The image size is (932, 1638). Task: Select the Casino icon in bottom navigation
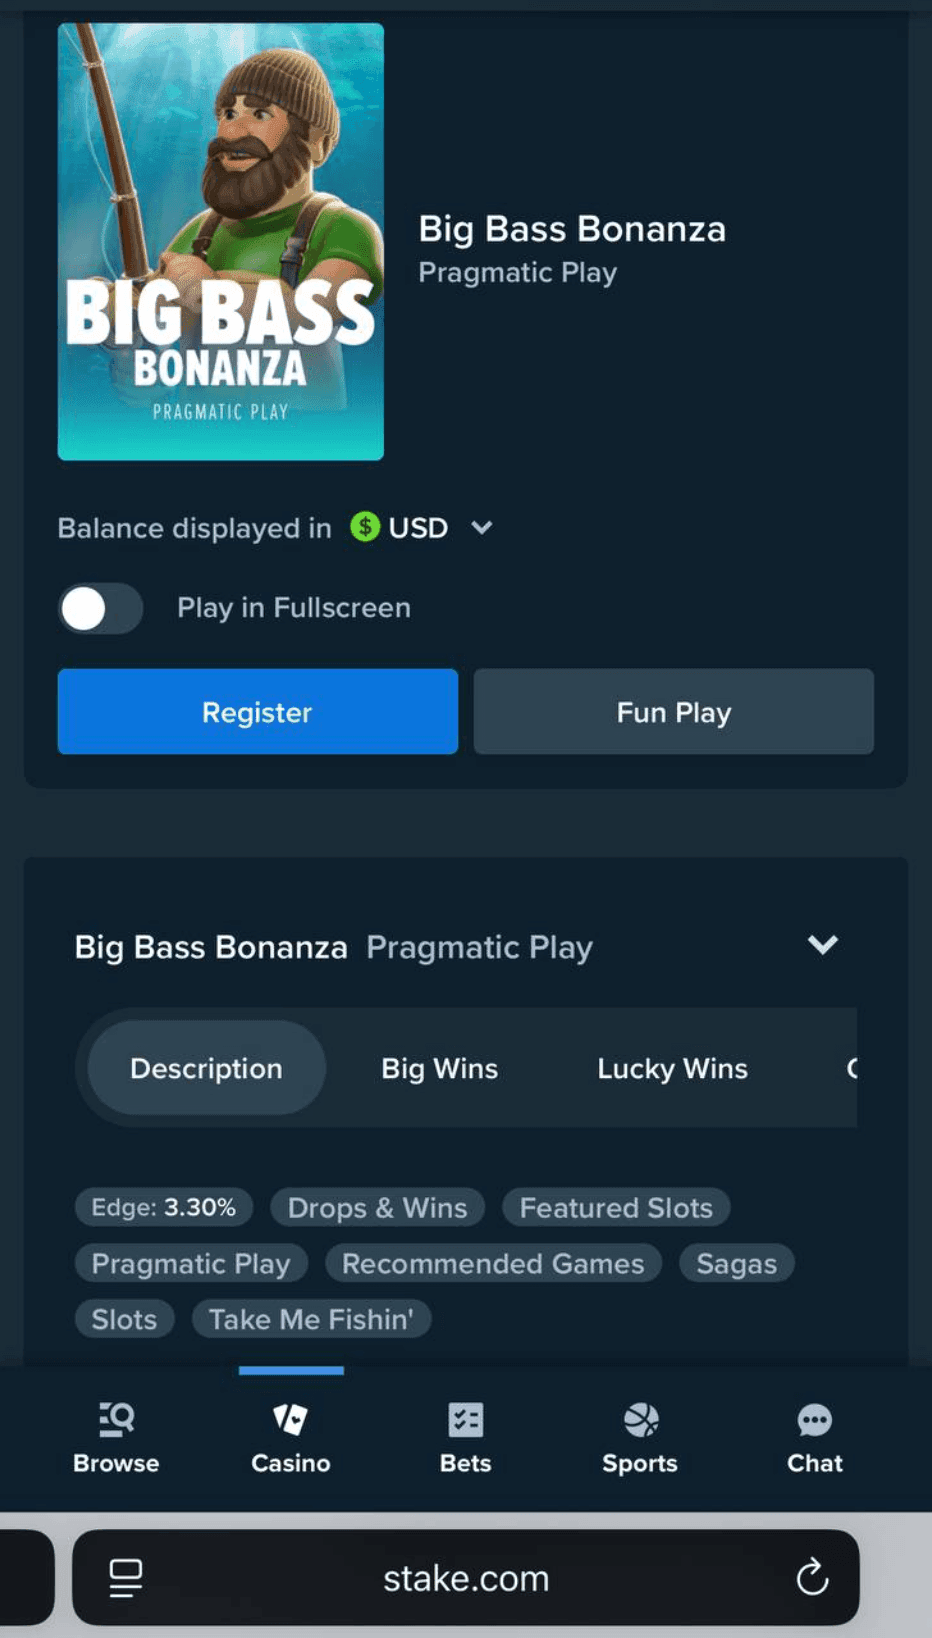290,1419
